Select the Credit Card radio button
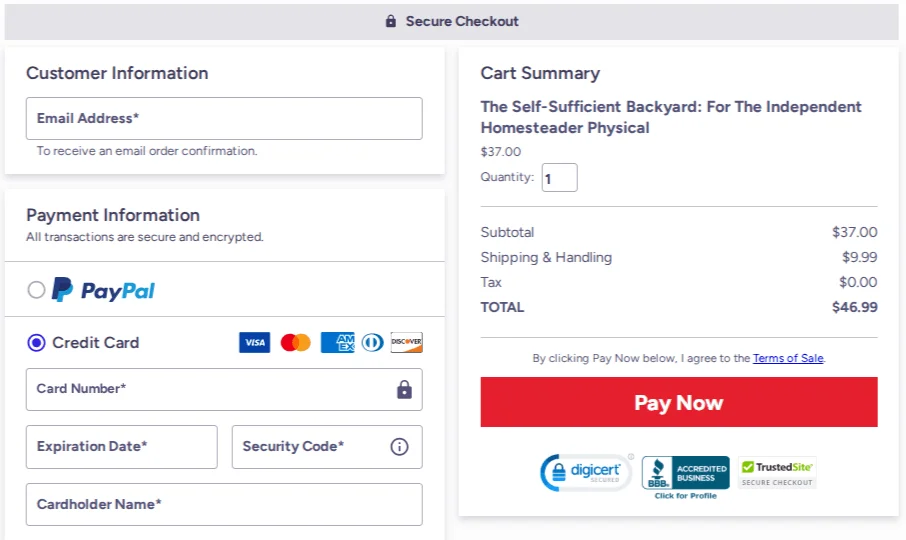This screenshot has width=906, height=540. coord(37,343)
